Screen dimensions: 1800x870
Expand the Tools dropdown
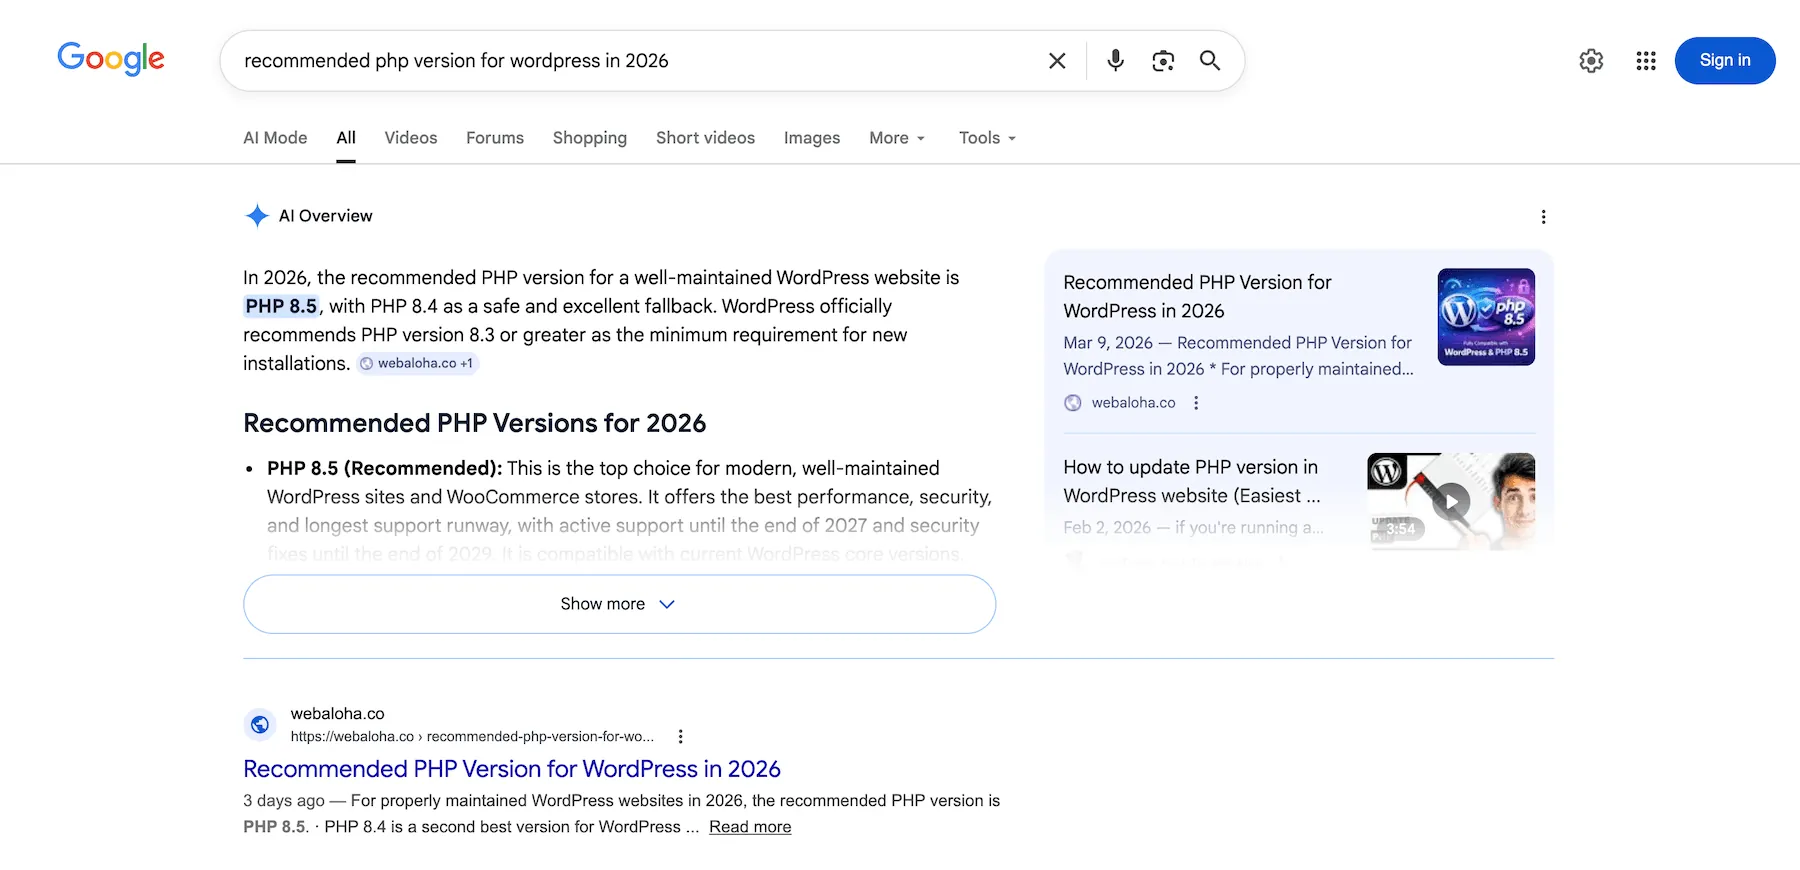[987, 138]
